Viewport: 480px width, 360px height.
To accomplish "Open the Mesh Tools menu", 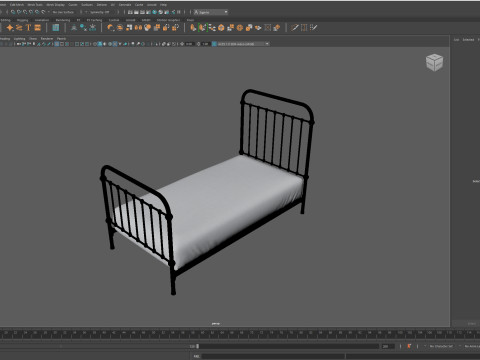I will (35, 5).
